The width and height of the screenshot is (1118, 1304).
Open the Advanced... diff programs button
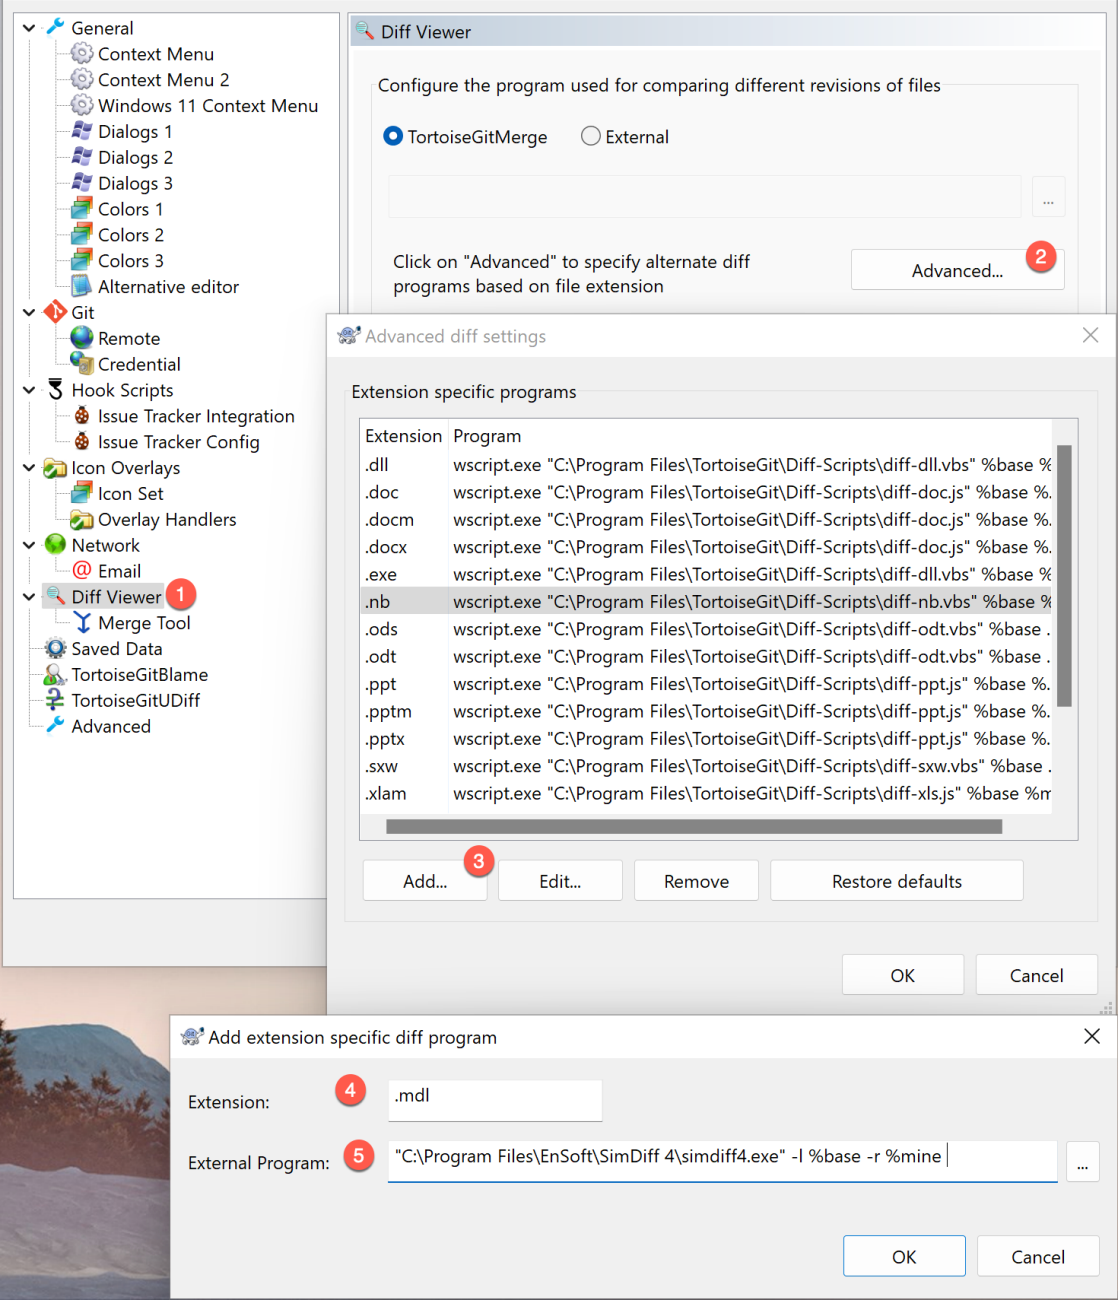click(957, 270)
